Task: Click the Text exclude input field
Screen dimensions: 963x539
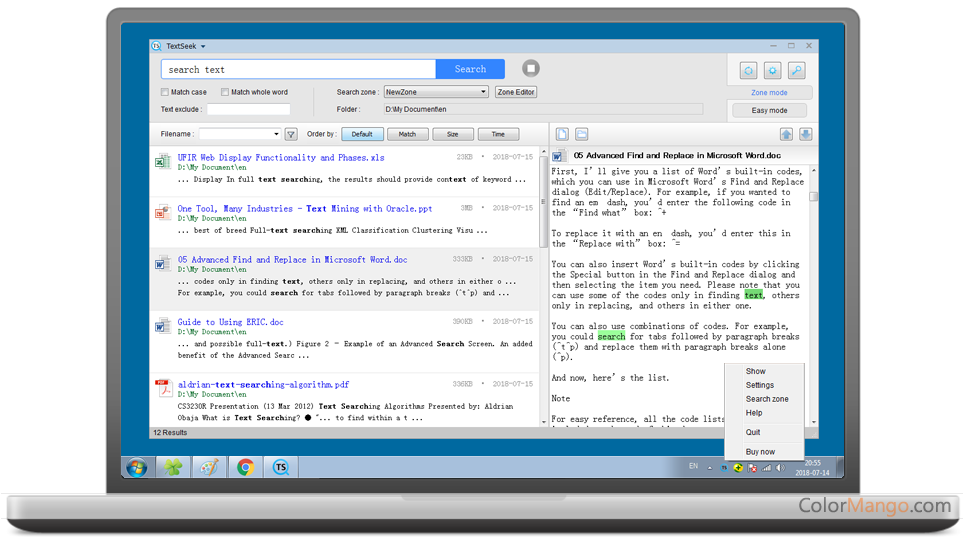Action: [248, 109]
